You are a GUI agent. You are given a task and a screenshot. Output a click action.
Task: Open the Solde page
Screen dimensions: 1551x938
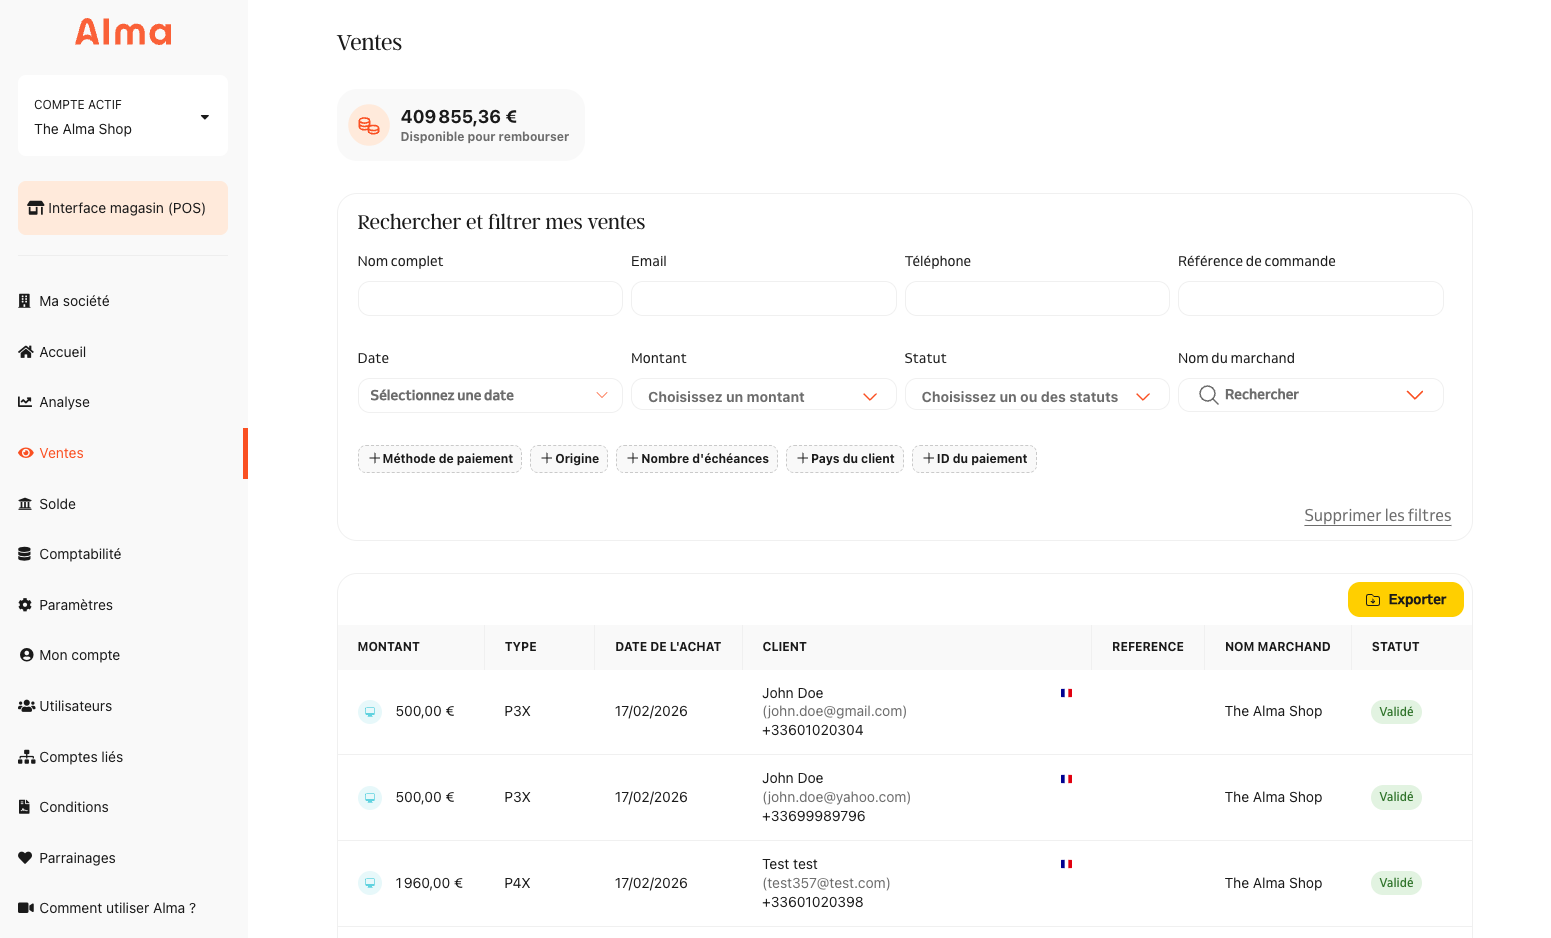[57, 504]
